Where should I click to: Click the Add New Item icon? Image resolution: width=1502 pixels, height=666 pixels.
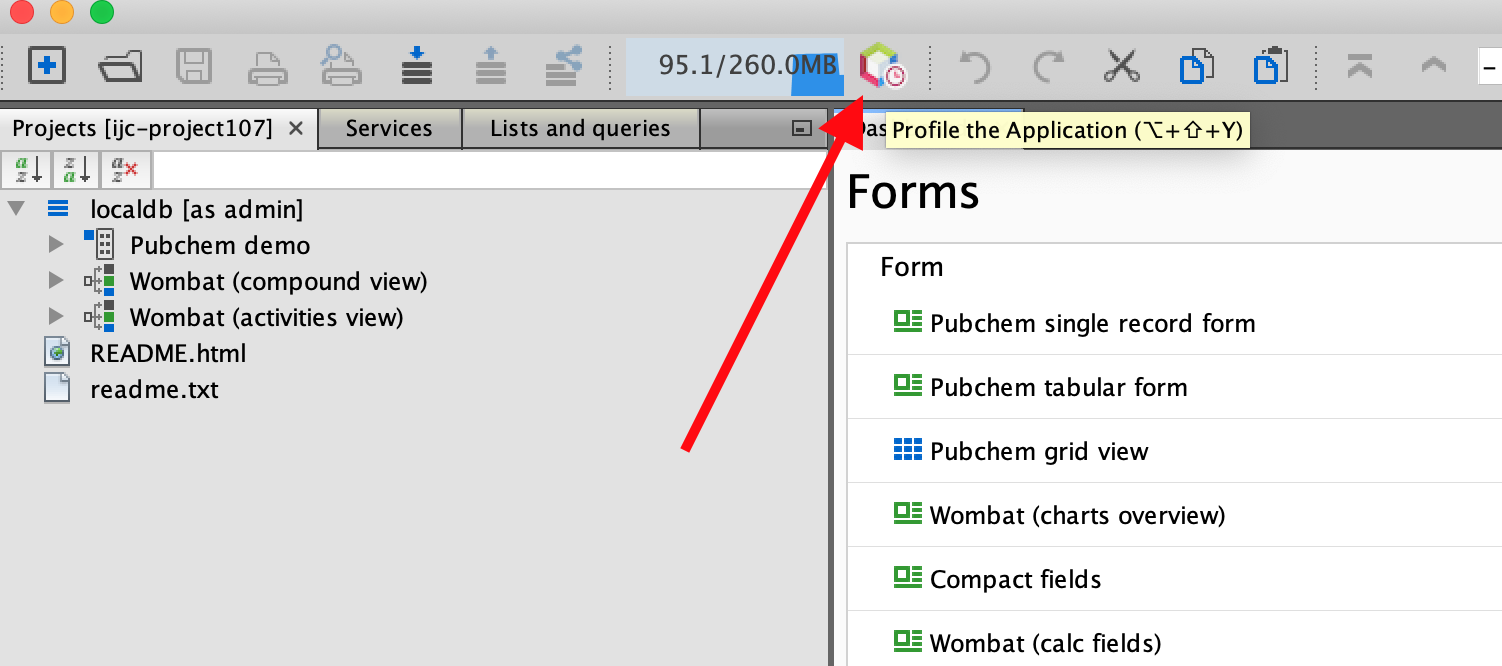[46, 66]
